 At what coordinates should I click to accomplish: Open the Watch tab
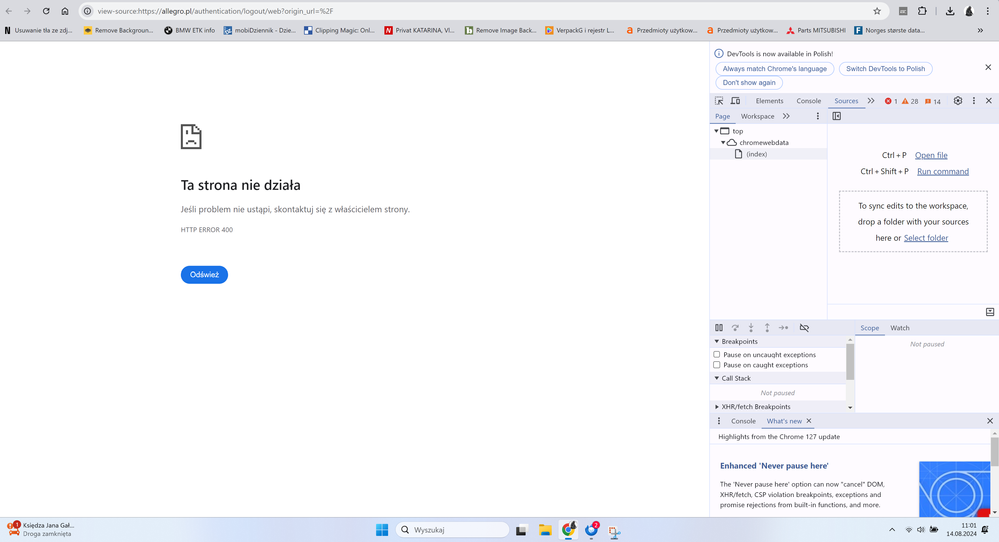pyautogui.click(x=900, y=328)
